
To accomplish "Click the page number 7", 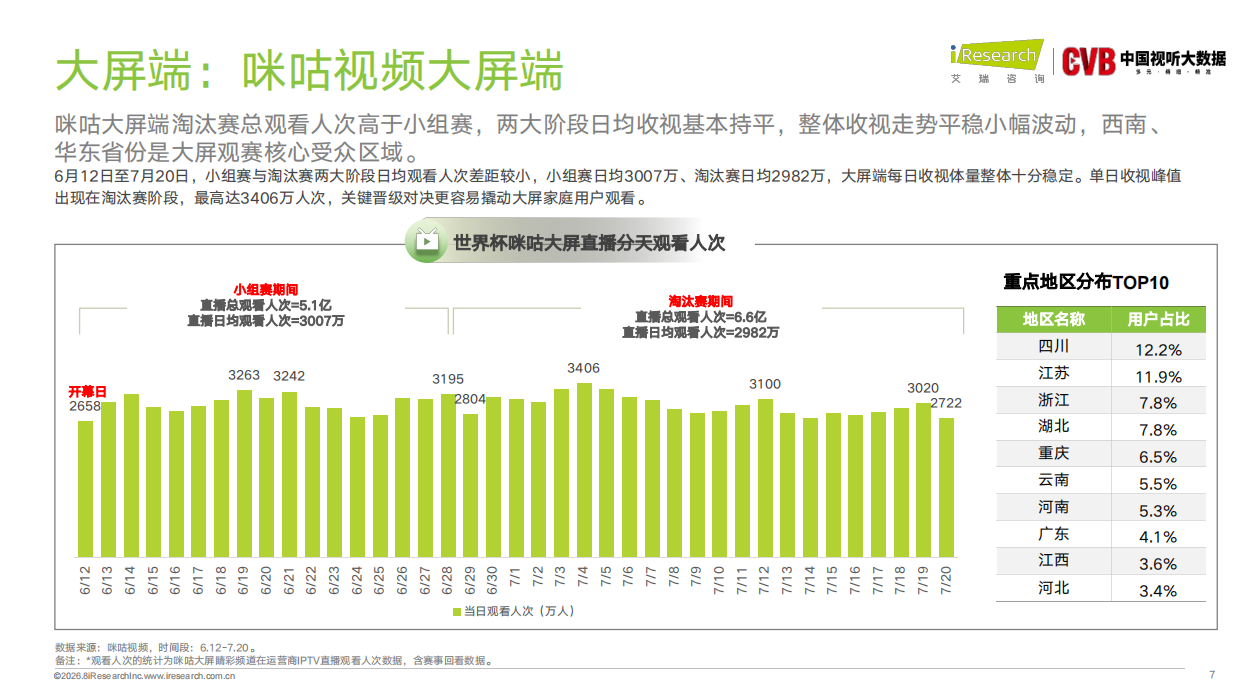I will coord(1212,673).
